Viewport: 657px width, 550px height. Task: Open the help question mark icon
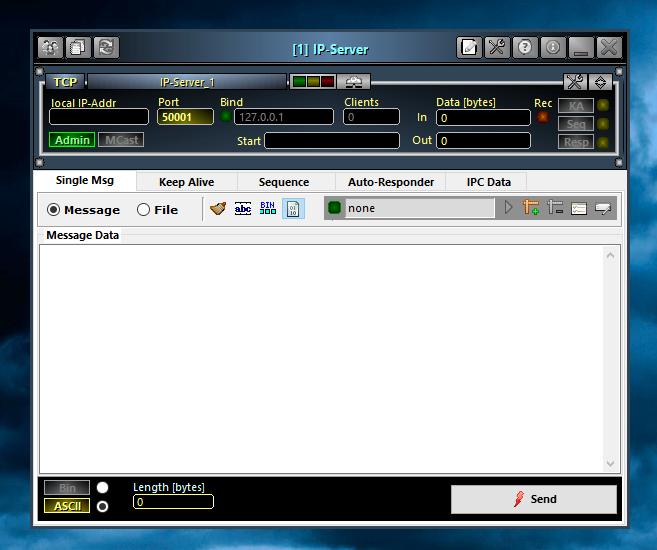coord(525,47)
